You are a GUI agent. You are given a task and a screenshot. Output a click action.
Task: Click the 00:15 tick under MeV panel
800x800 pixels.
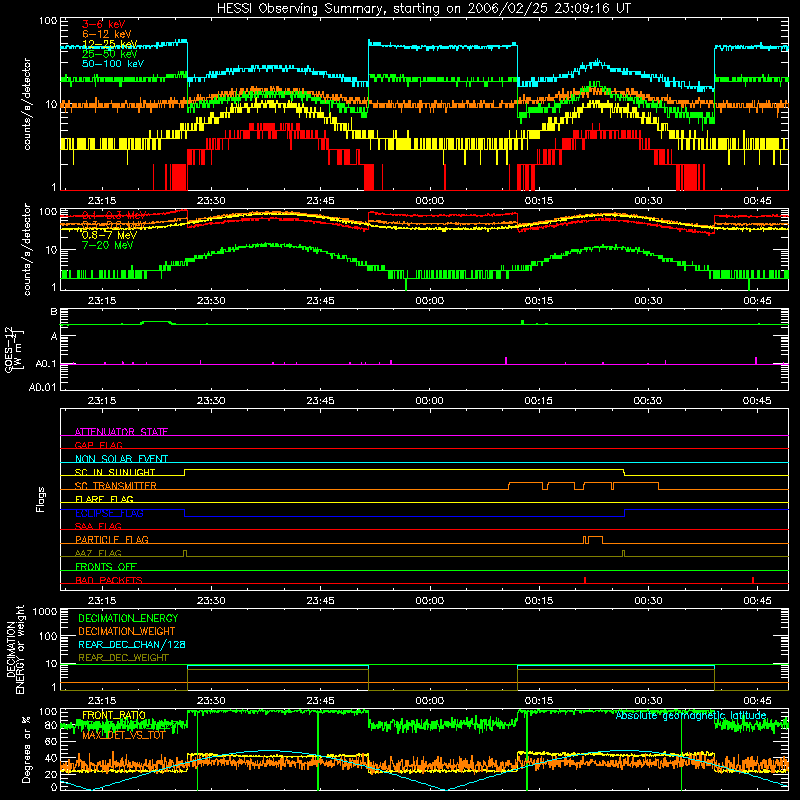pos(539,301)
